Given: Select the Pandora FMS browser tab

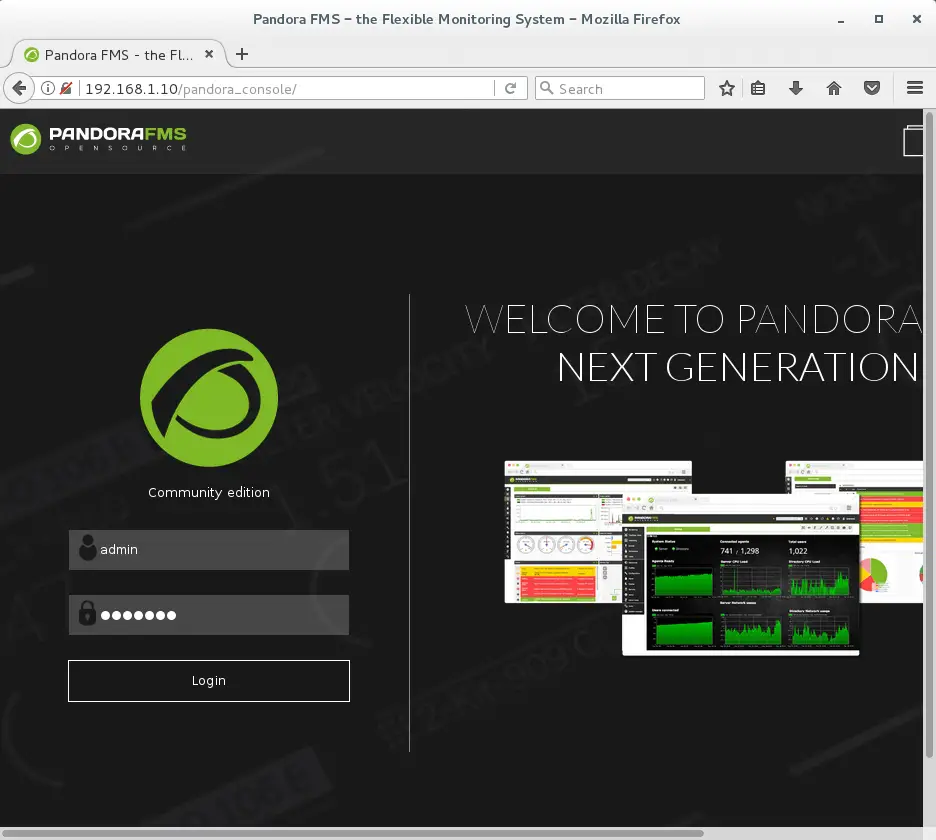Looking at the screenshot, I should pos(119,55).
